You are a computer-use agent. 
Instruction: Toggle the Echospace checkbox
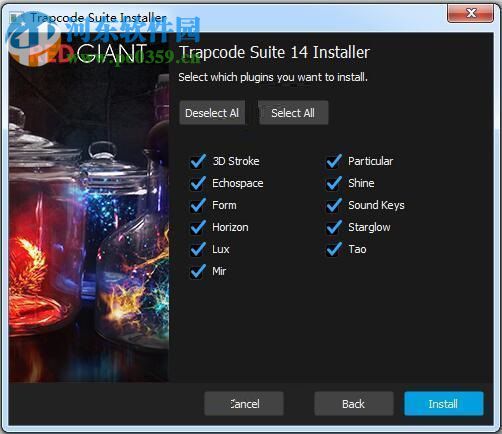coord(198,183)
